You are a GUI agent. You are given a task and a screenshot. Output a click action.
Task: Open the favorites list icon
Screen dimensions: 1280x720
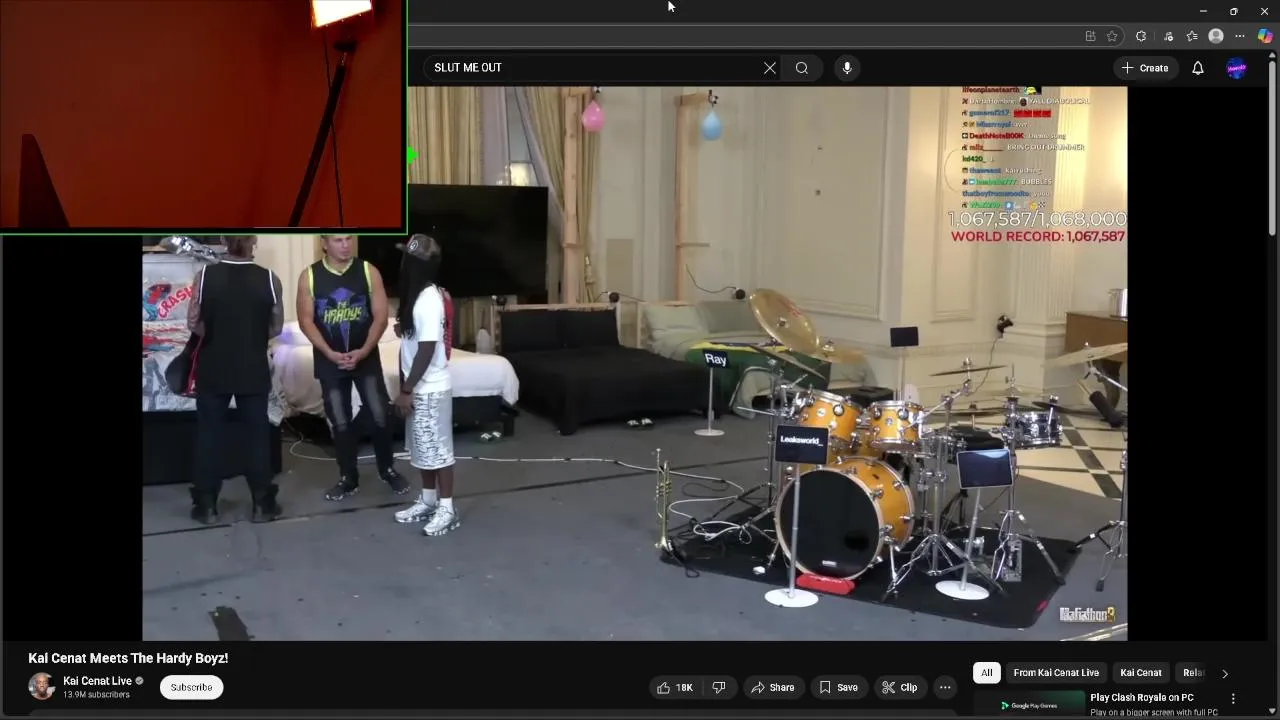tap(1192, 36)
